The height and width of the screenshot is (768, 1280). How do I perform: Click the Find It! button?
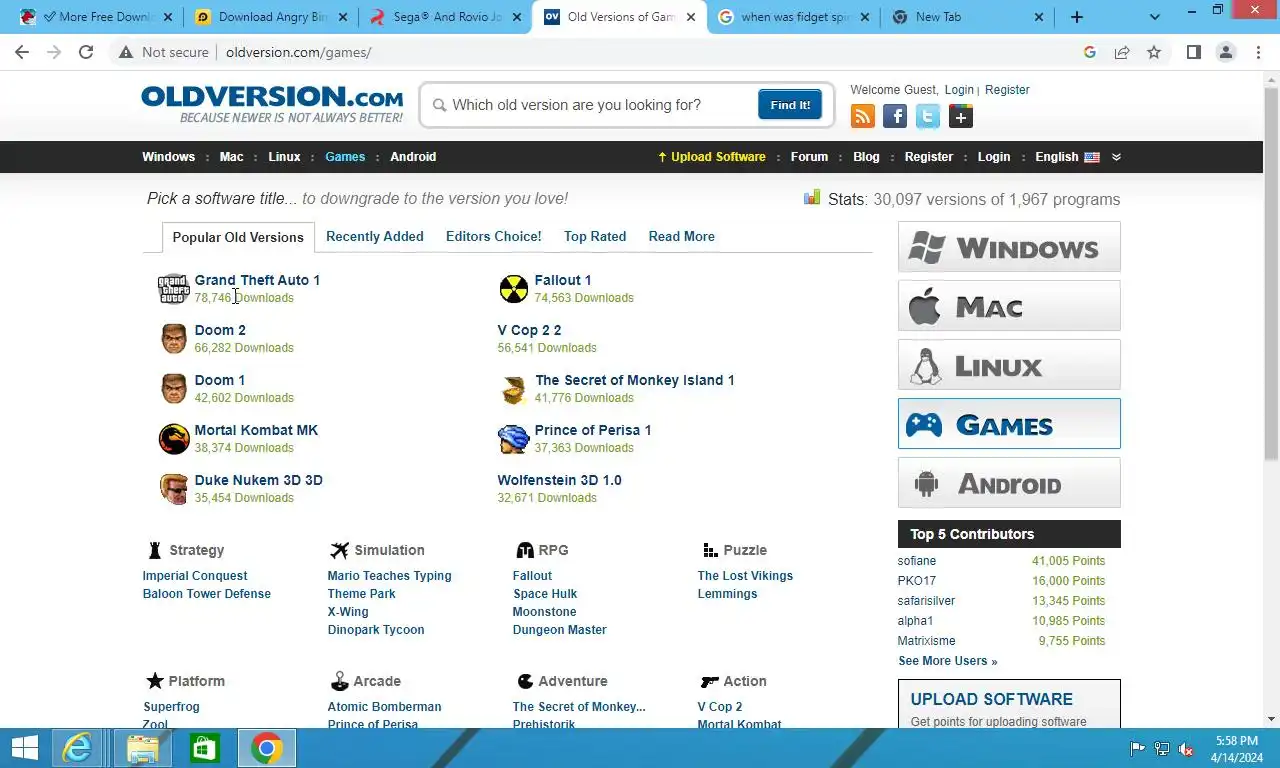pos(790,105)
